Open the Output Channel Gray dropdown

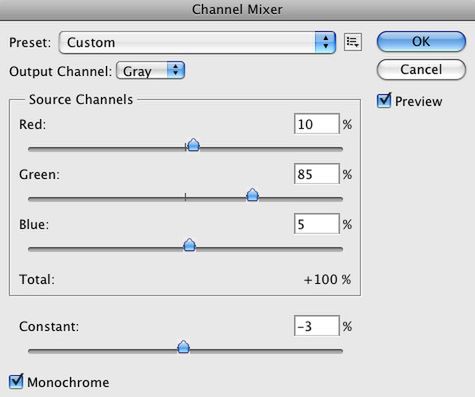[150, 71]
